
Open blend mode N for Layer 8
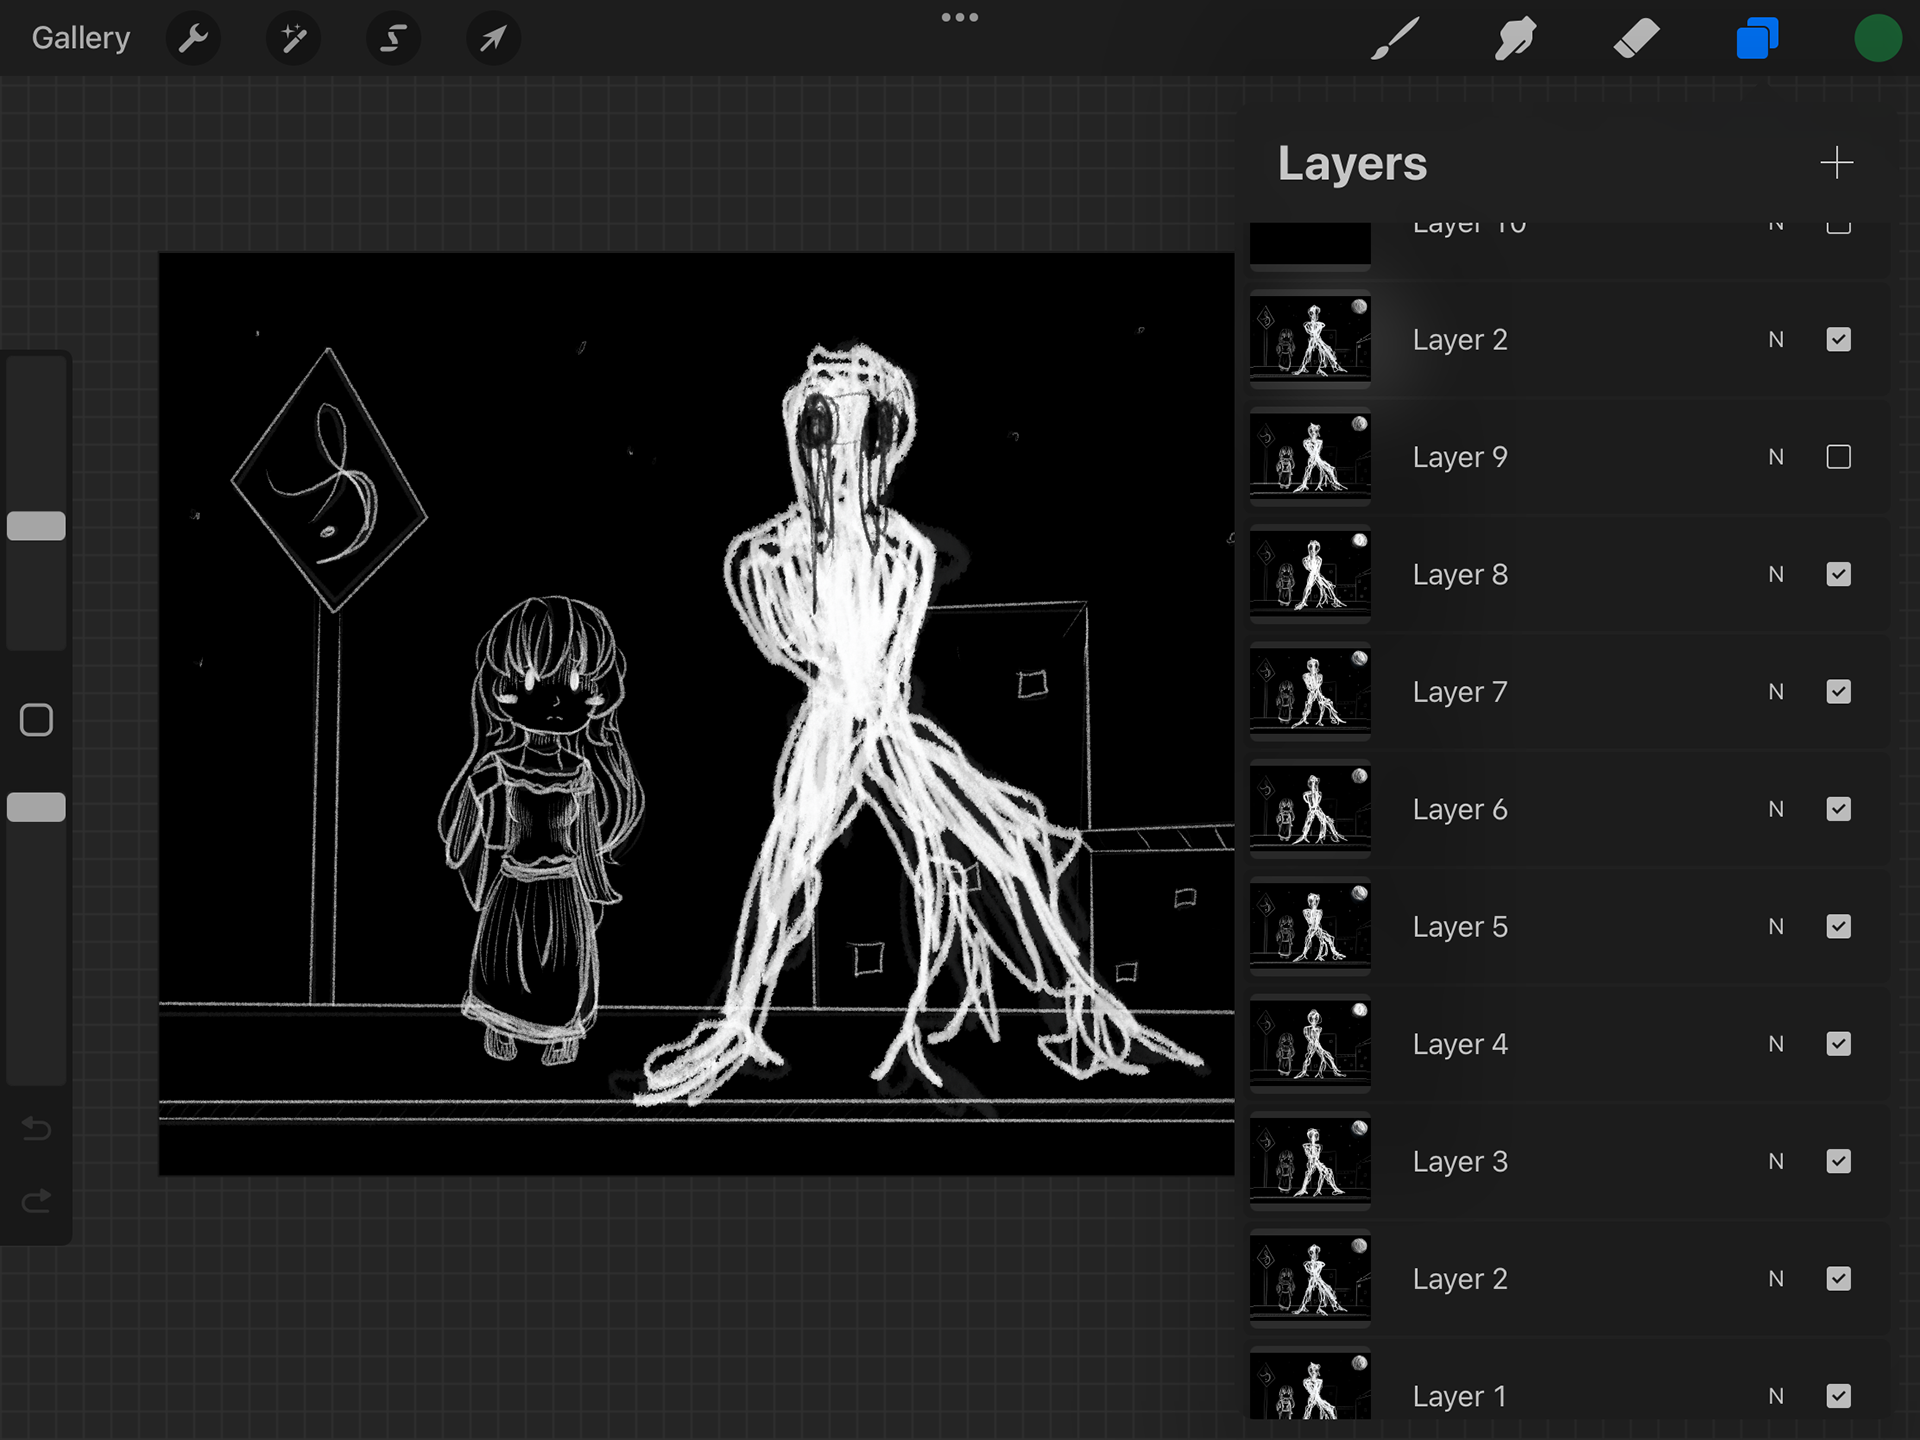(x=1776, y=574)
